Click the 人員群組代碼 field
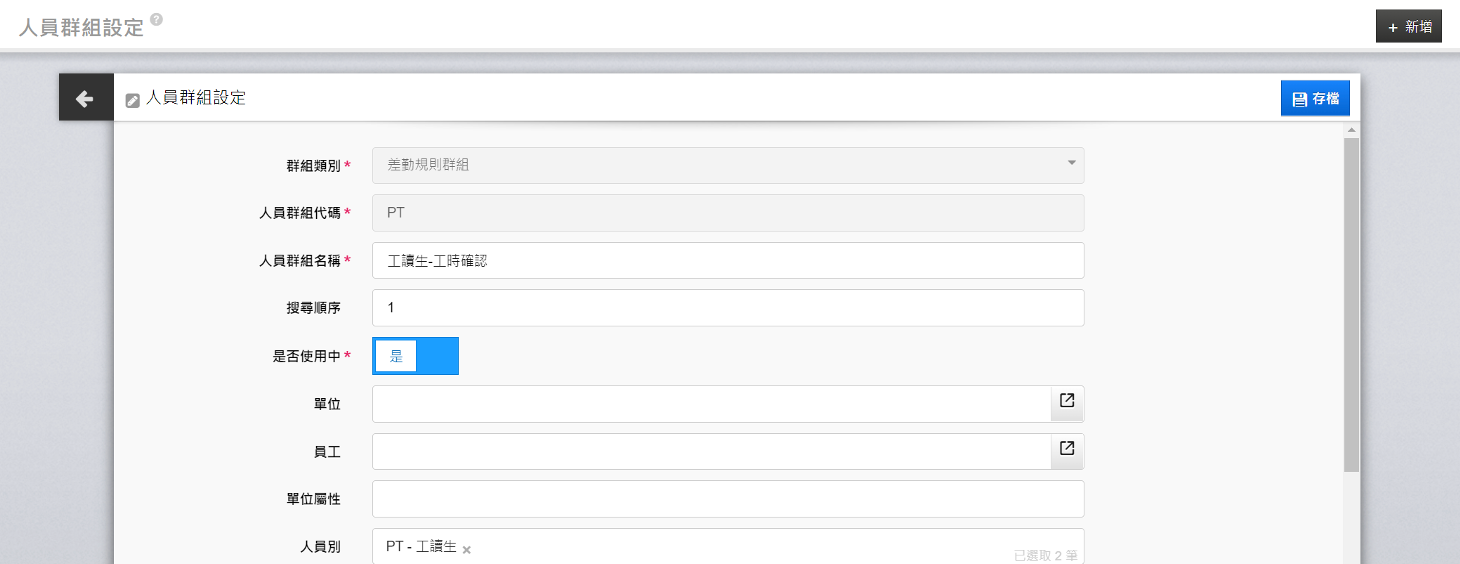This screenshot has height=564, width=1460. [x=728, y=213]
